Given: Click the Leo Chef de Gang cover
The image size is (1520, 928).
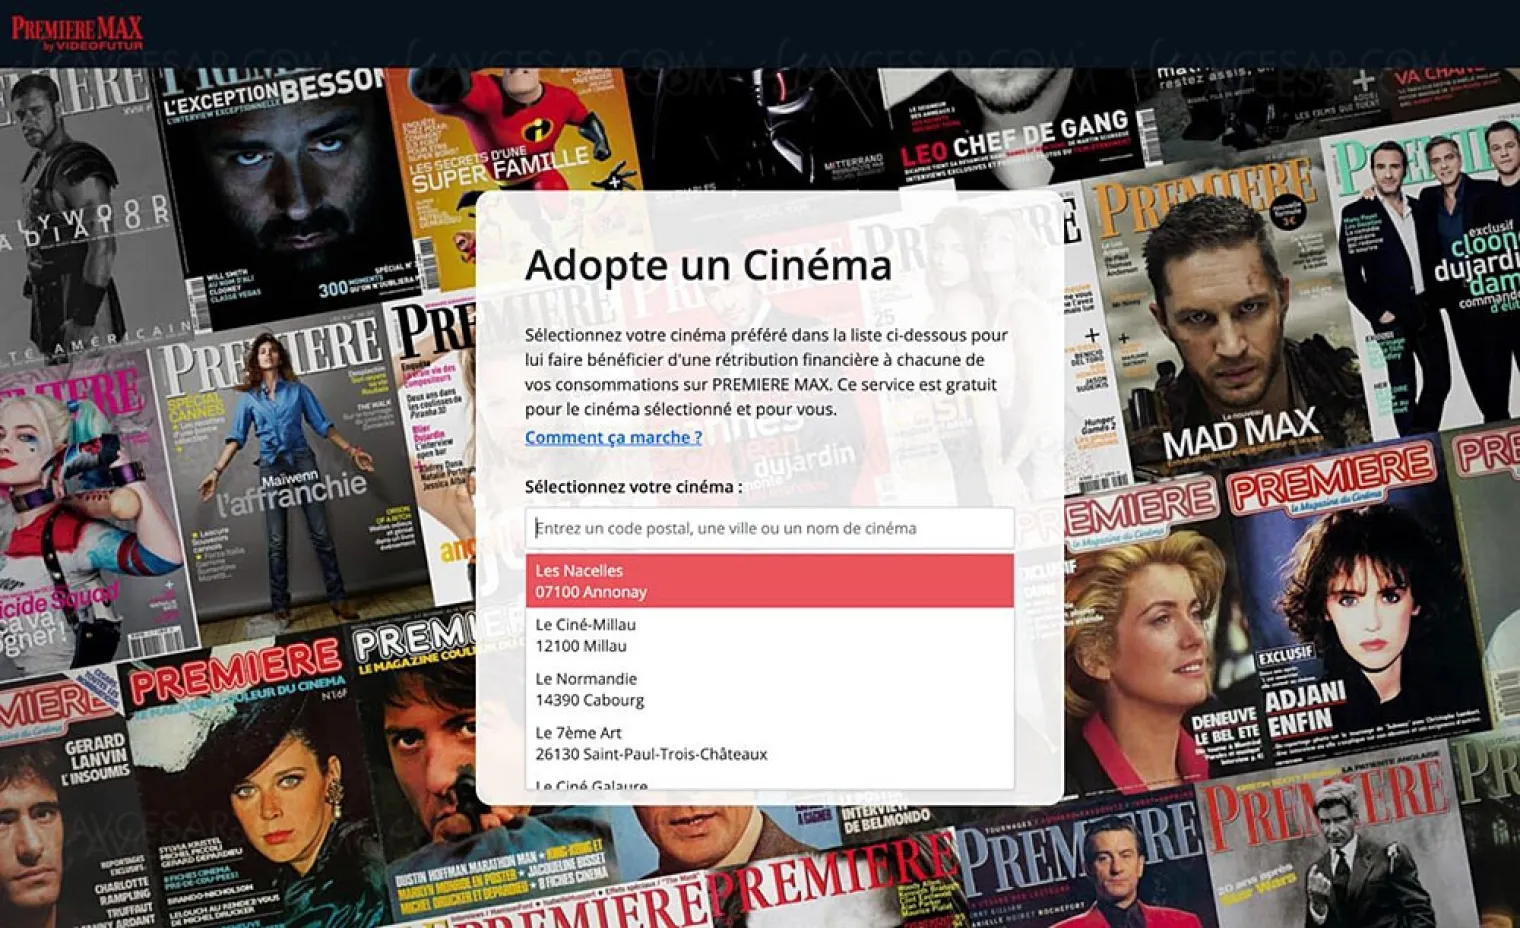Looking at the screenshot, I should pos(1015,125).
